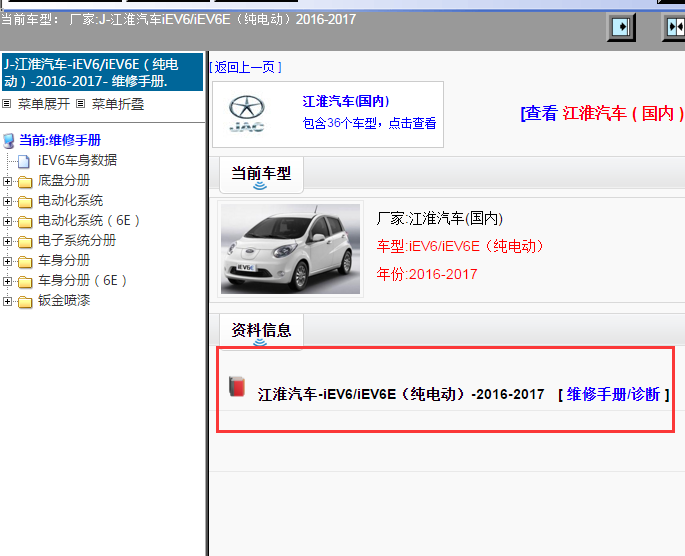Expand the 车身分册（6E）tree node
Screen dimensions: 685x556
tap(7, 281)
